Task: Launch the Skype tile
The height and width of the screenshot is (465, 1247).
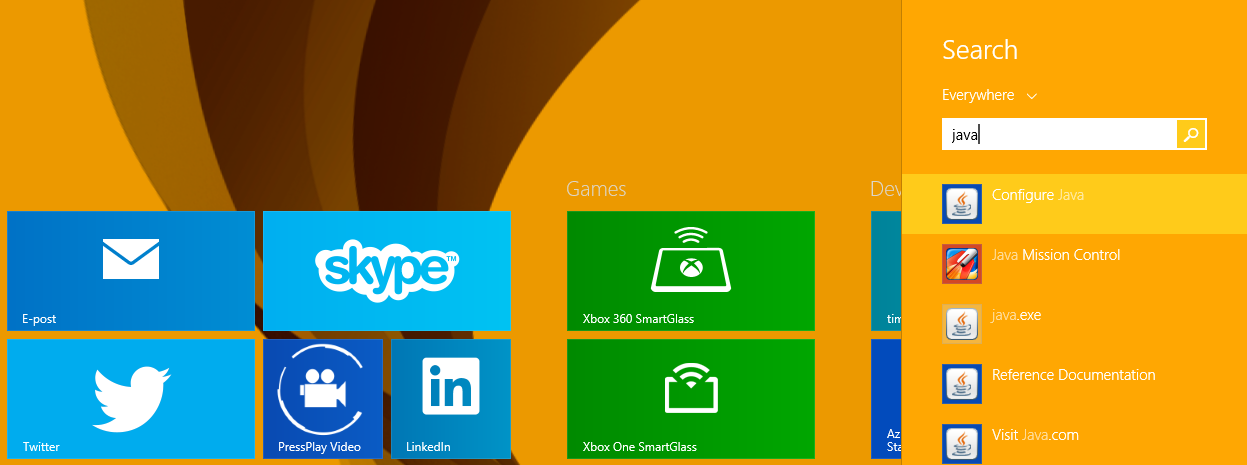Action: coord(387,271)
